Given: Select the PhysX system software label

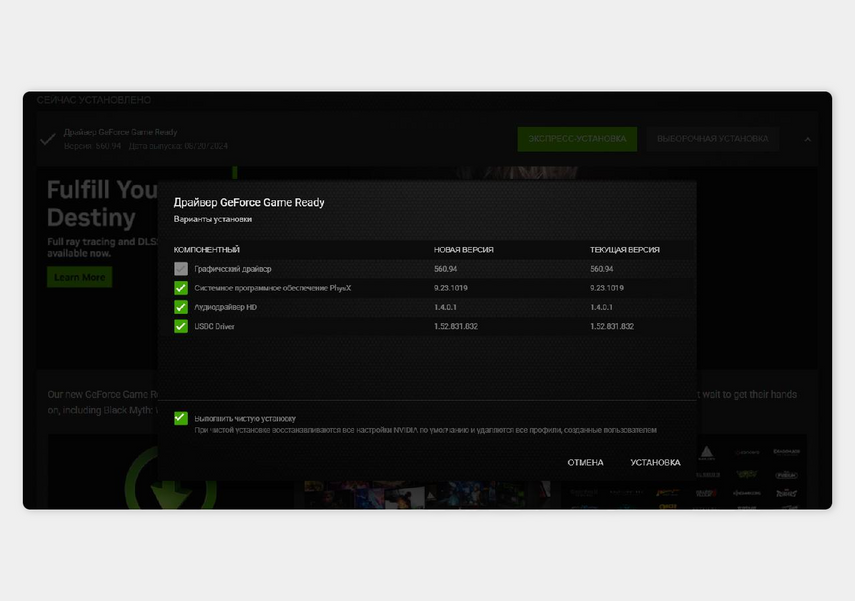Looking at the screenshot, I should (x=273, y=288).
